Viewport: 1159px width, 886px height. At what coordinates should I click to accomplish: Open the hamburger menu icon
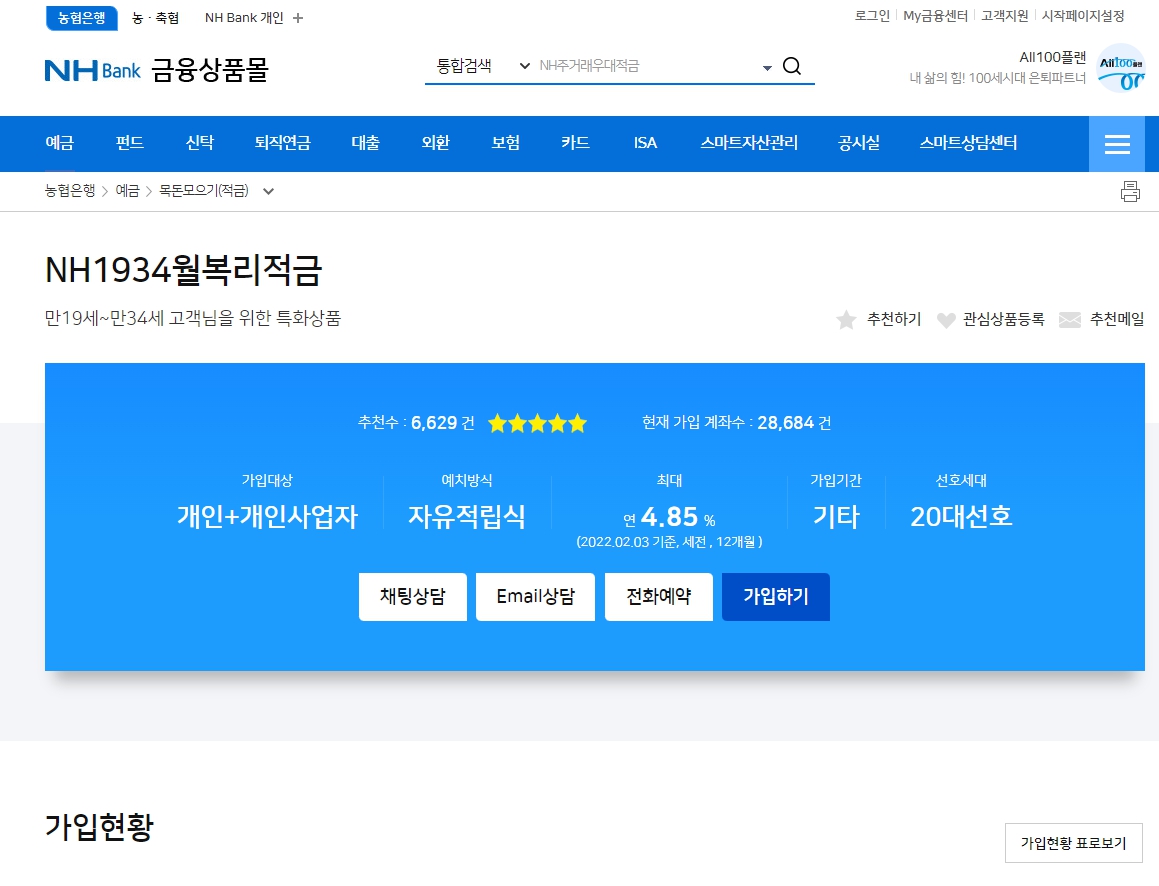(x=1117, y=144)
